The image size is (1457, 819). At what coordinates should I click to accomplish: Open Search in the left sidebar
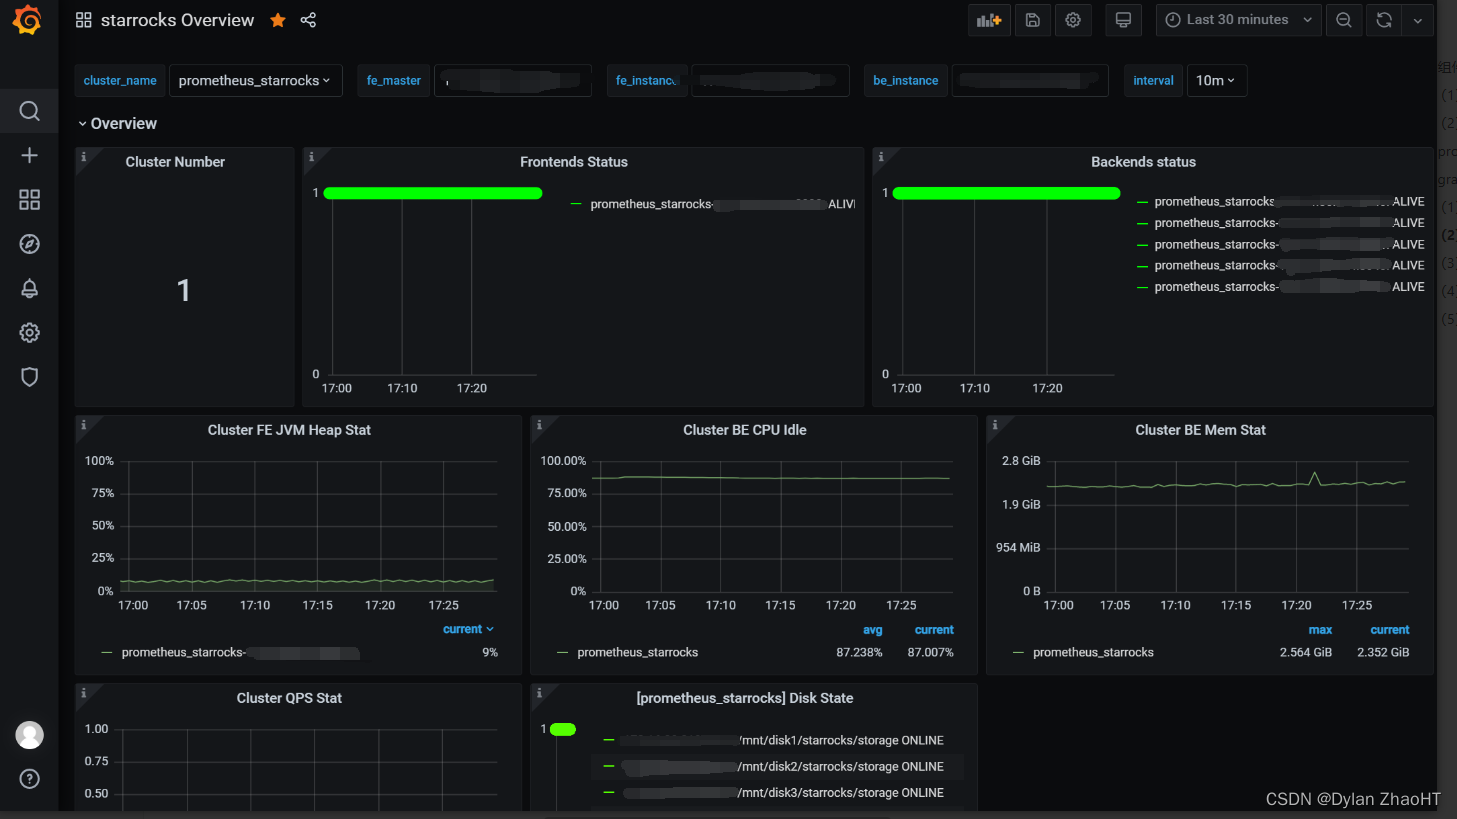pos(29,111)
